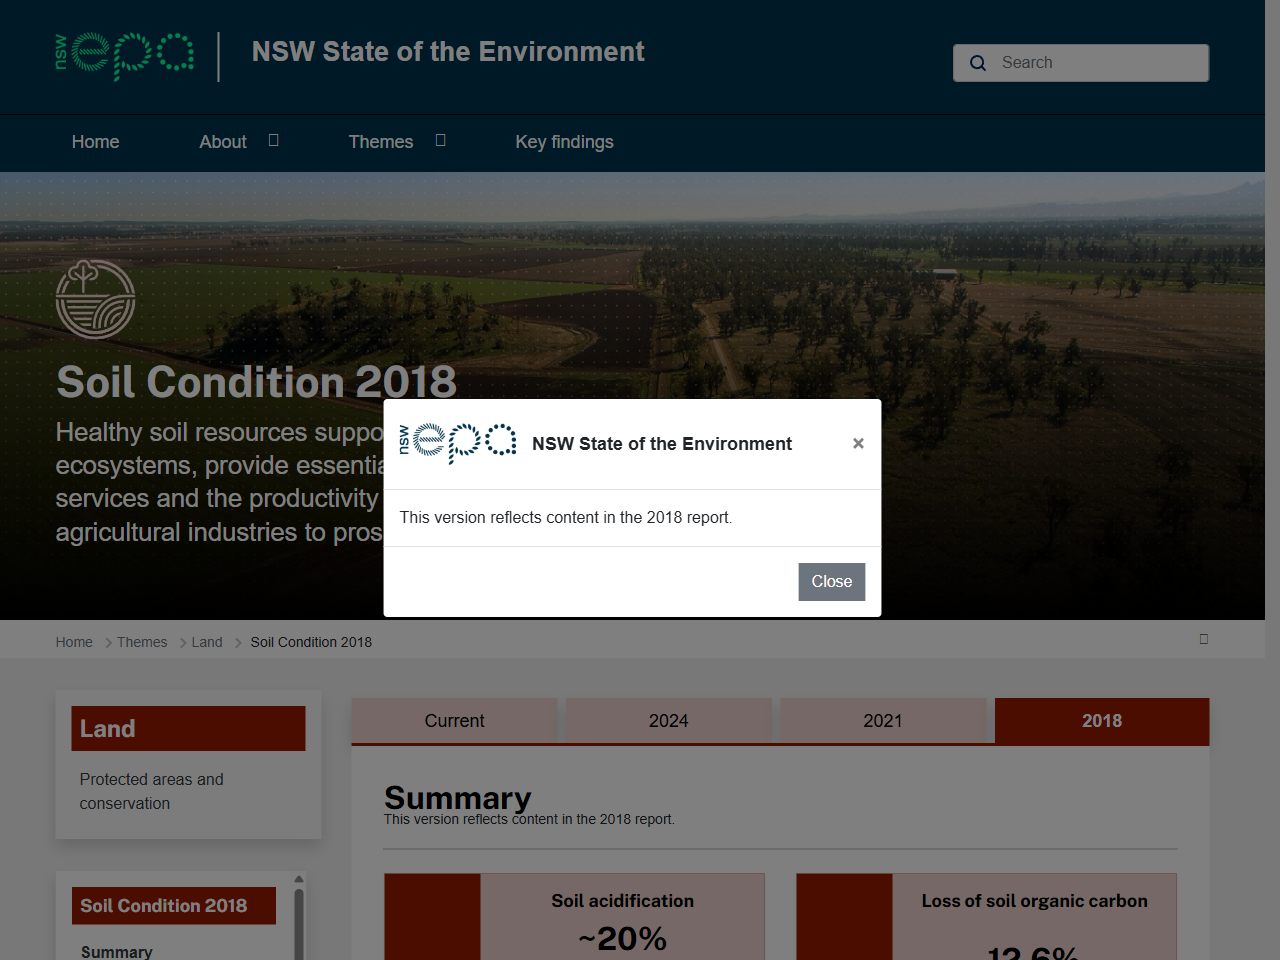Follow the Land breadcrumb link
The width and height of the screenshot is (1280, 960).
(x=207, y=642)
